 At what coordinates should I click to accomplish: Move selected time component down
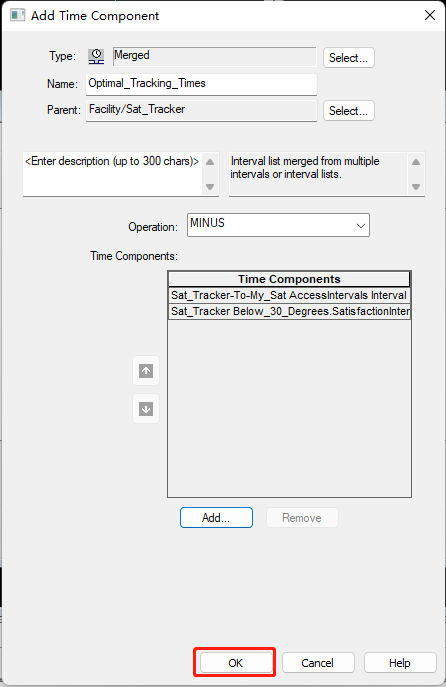click(x=146, y=409)
